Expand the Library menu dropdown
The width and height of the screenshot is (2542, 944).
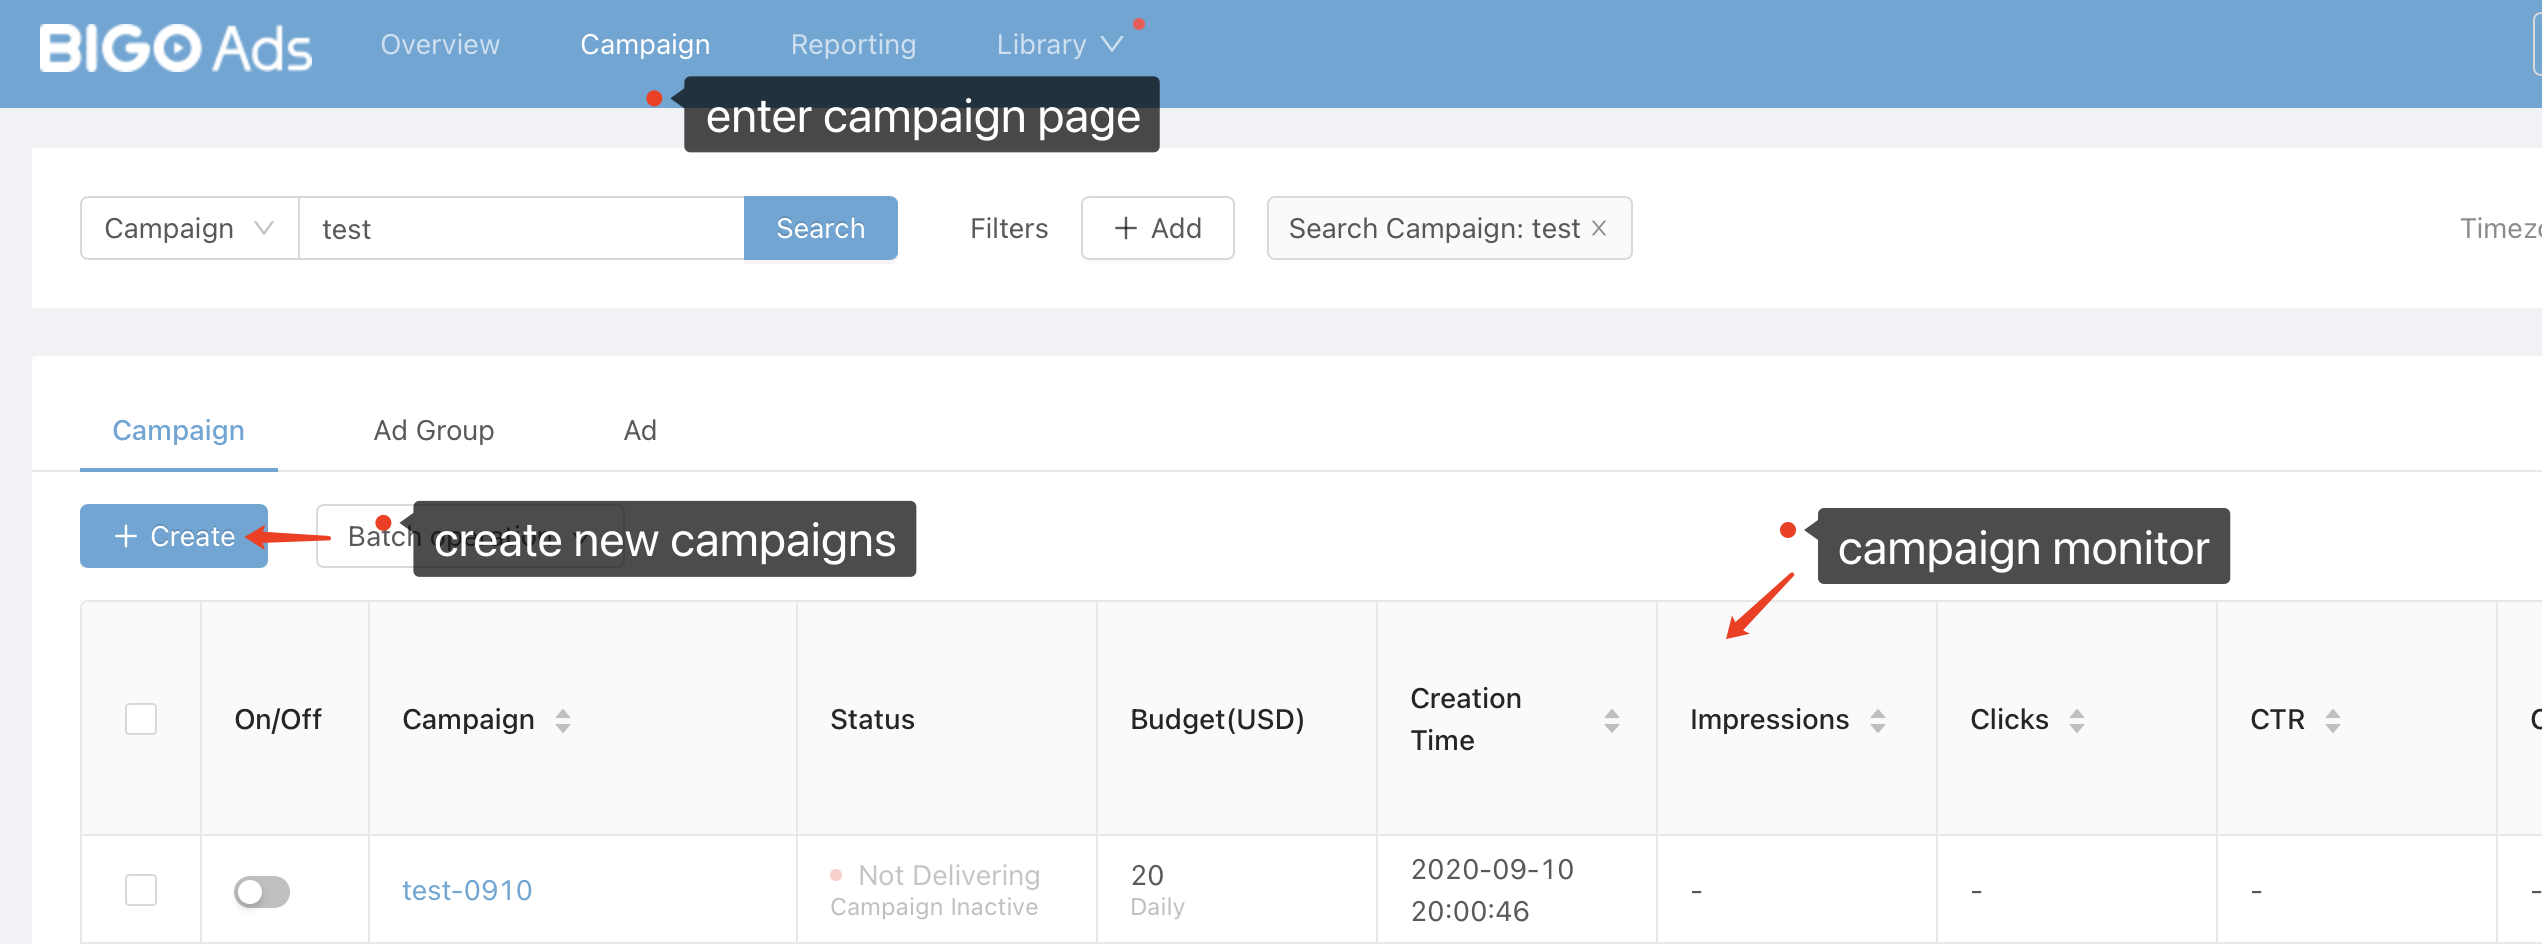coord(1059,45)
